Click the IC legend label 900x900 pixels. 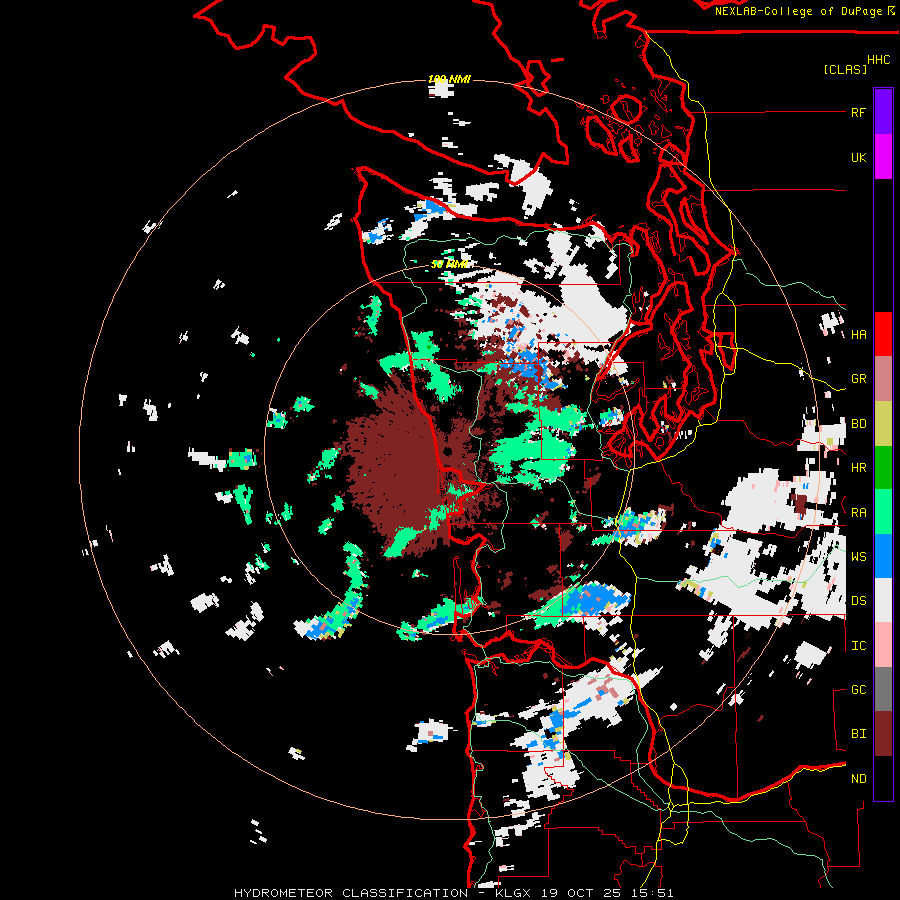click(858, 646)
